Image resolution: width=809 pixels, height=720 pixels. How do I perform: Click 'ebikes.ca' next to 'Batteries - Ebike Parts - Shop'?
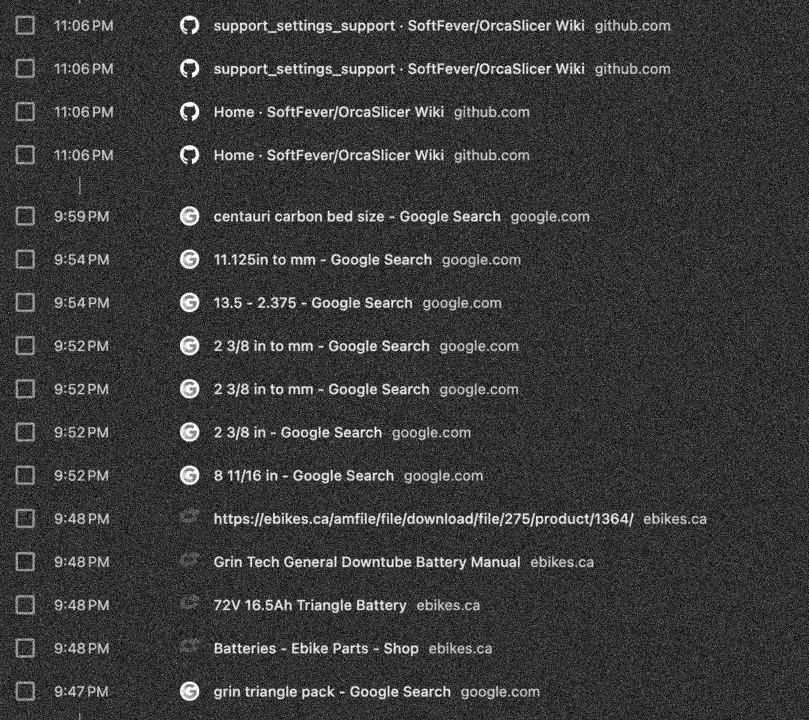point(460,648)
